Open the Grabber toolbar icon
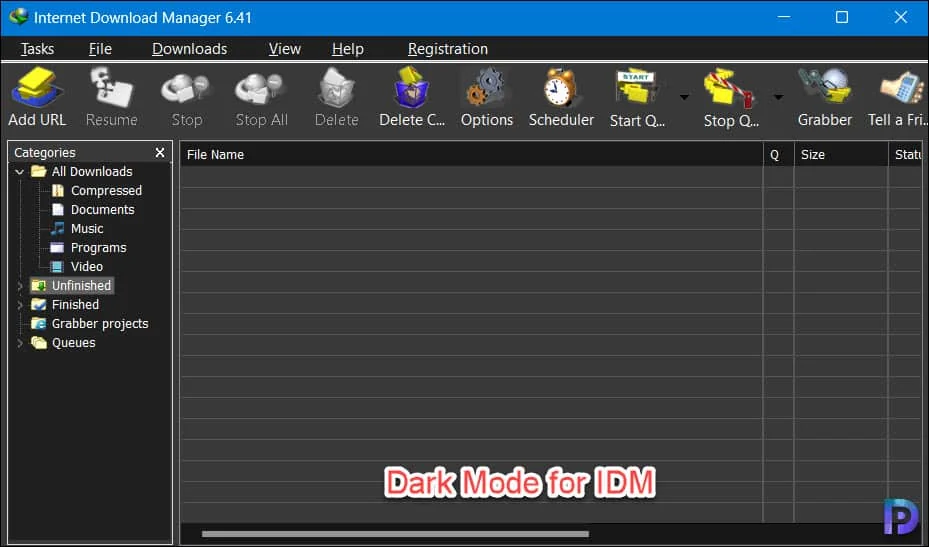 (824, 88)
